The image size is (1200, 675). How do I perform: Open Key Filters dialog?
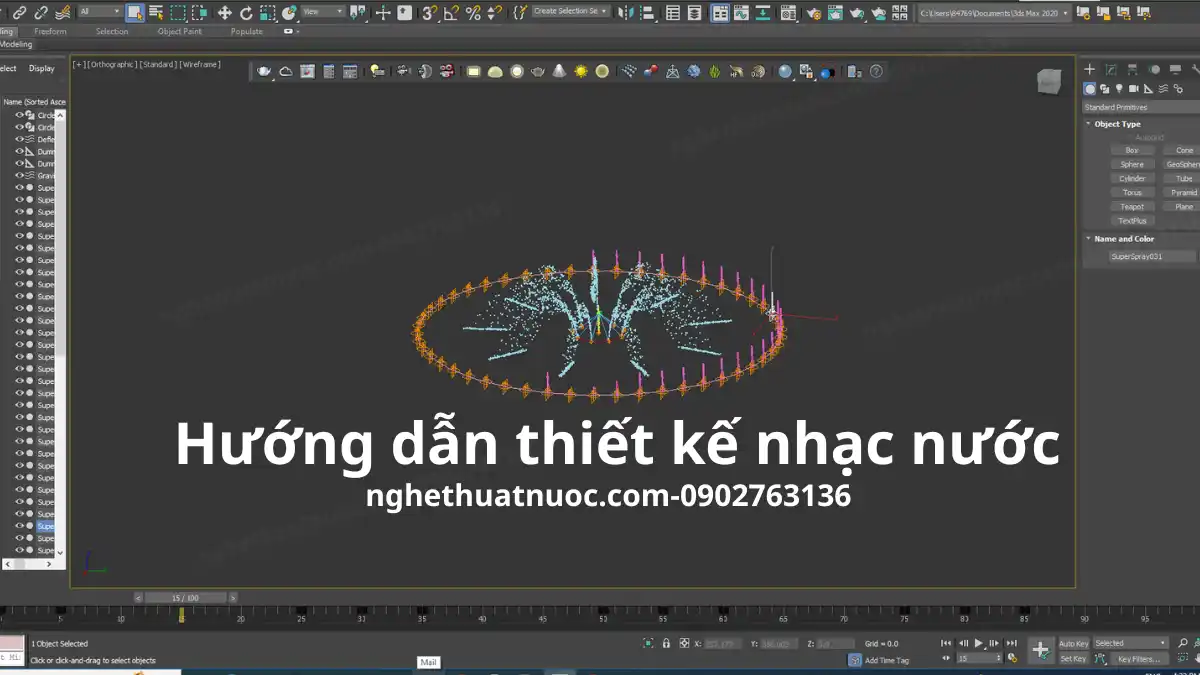(x=1140, y=659)
